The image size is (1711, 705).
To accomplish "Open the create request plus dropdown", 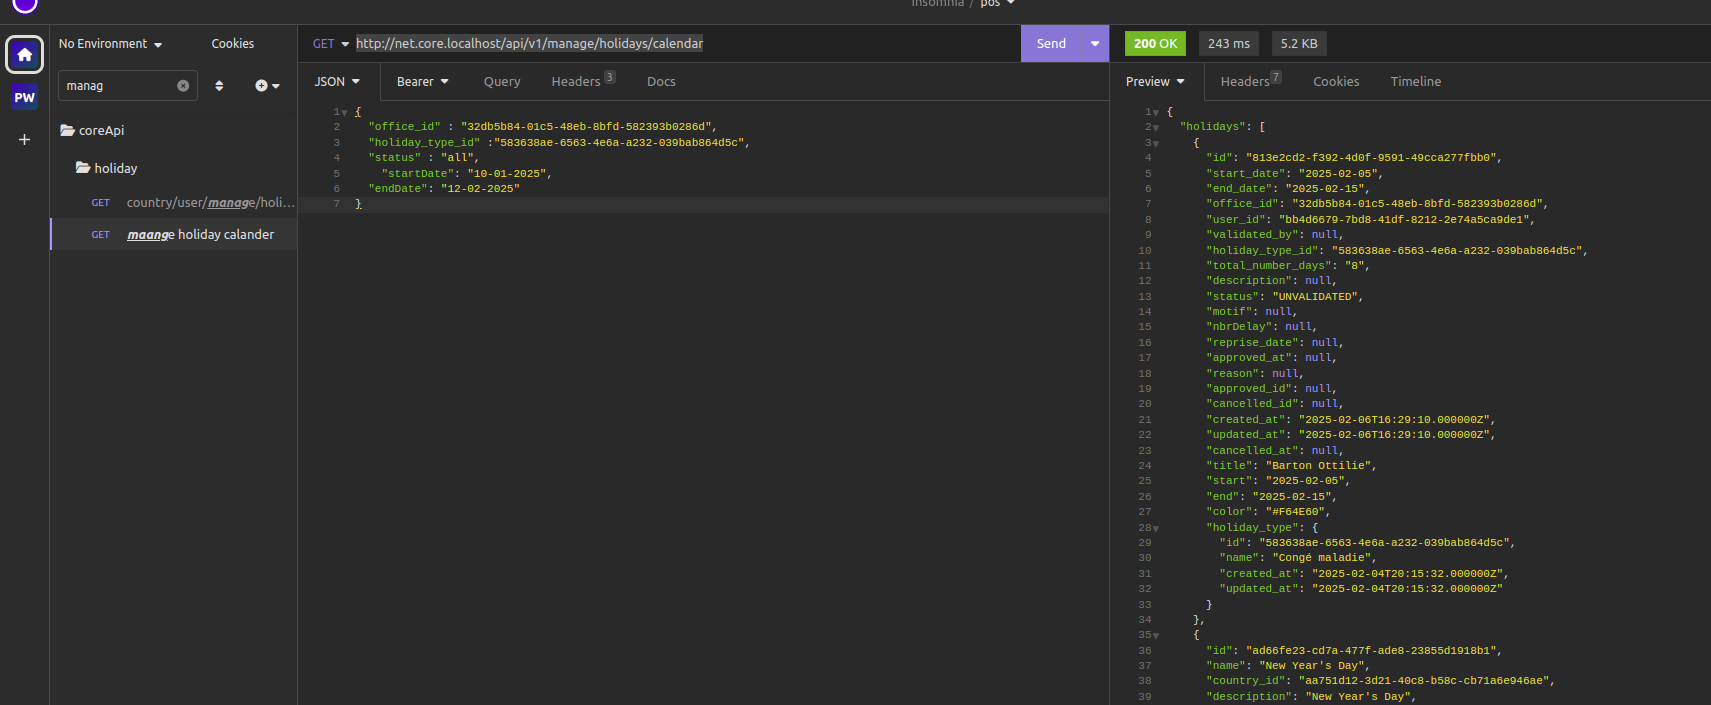I will pos(267,86).
